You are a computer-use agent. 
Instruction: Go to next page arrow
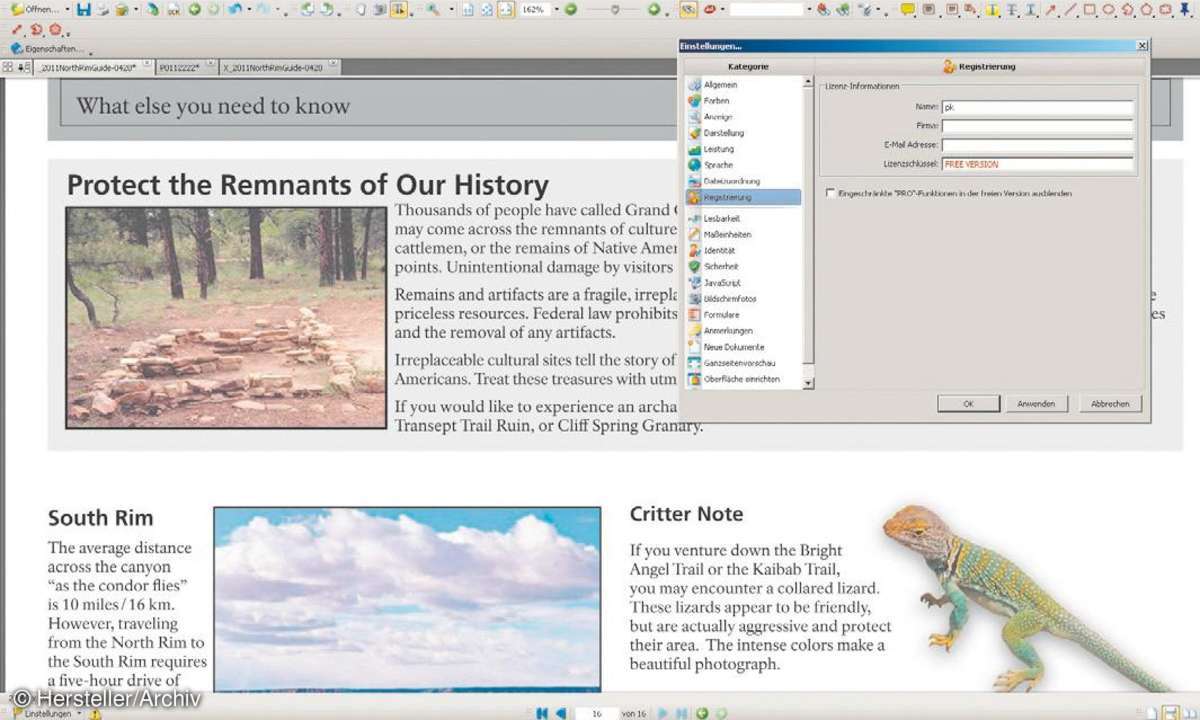point(662,713)
